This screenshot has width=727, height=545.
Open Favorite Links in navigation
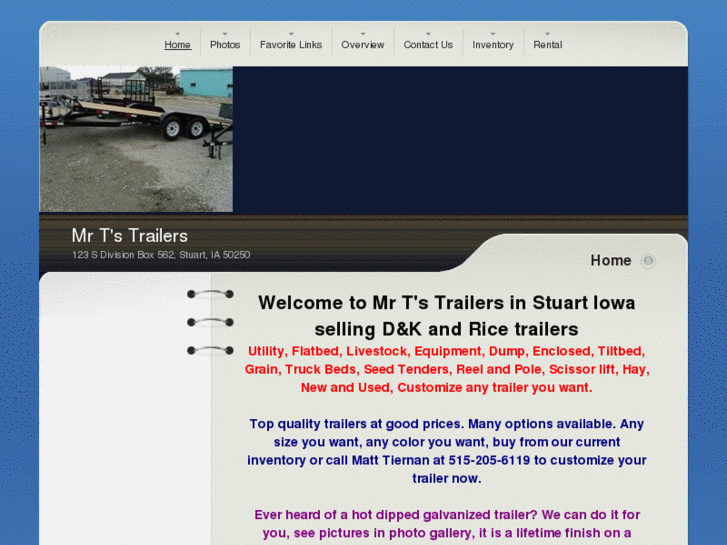click(291, 45)
